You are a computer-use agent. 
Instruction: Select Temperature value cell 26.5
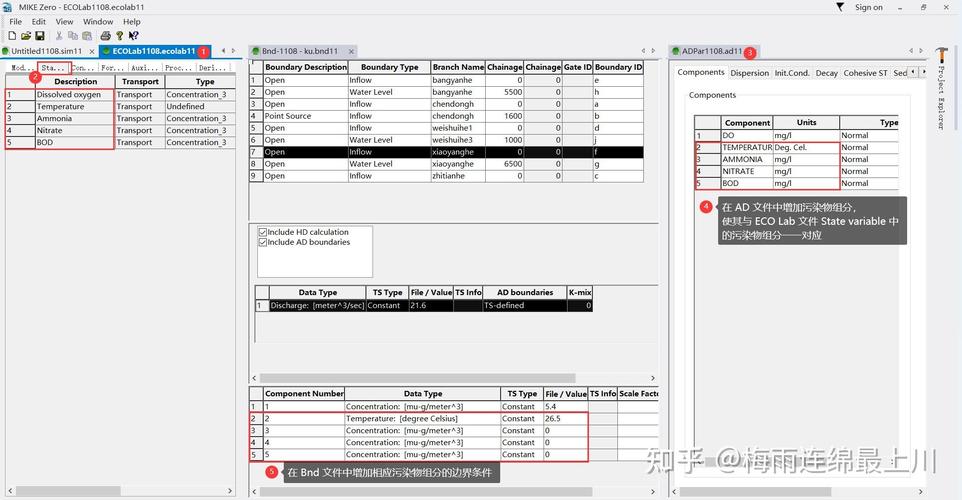click(566, 418)
